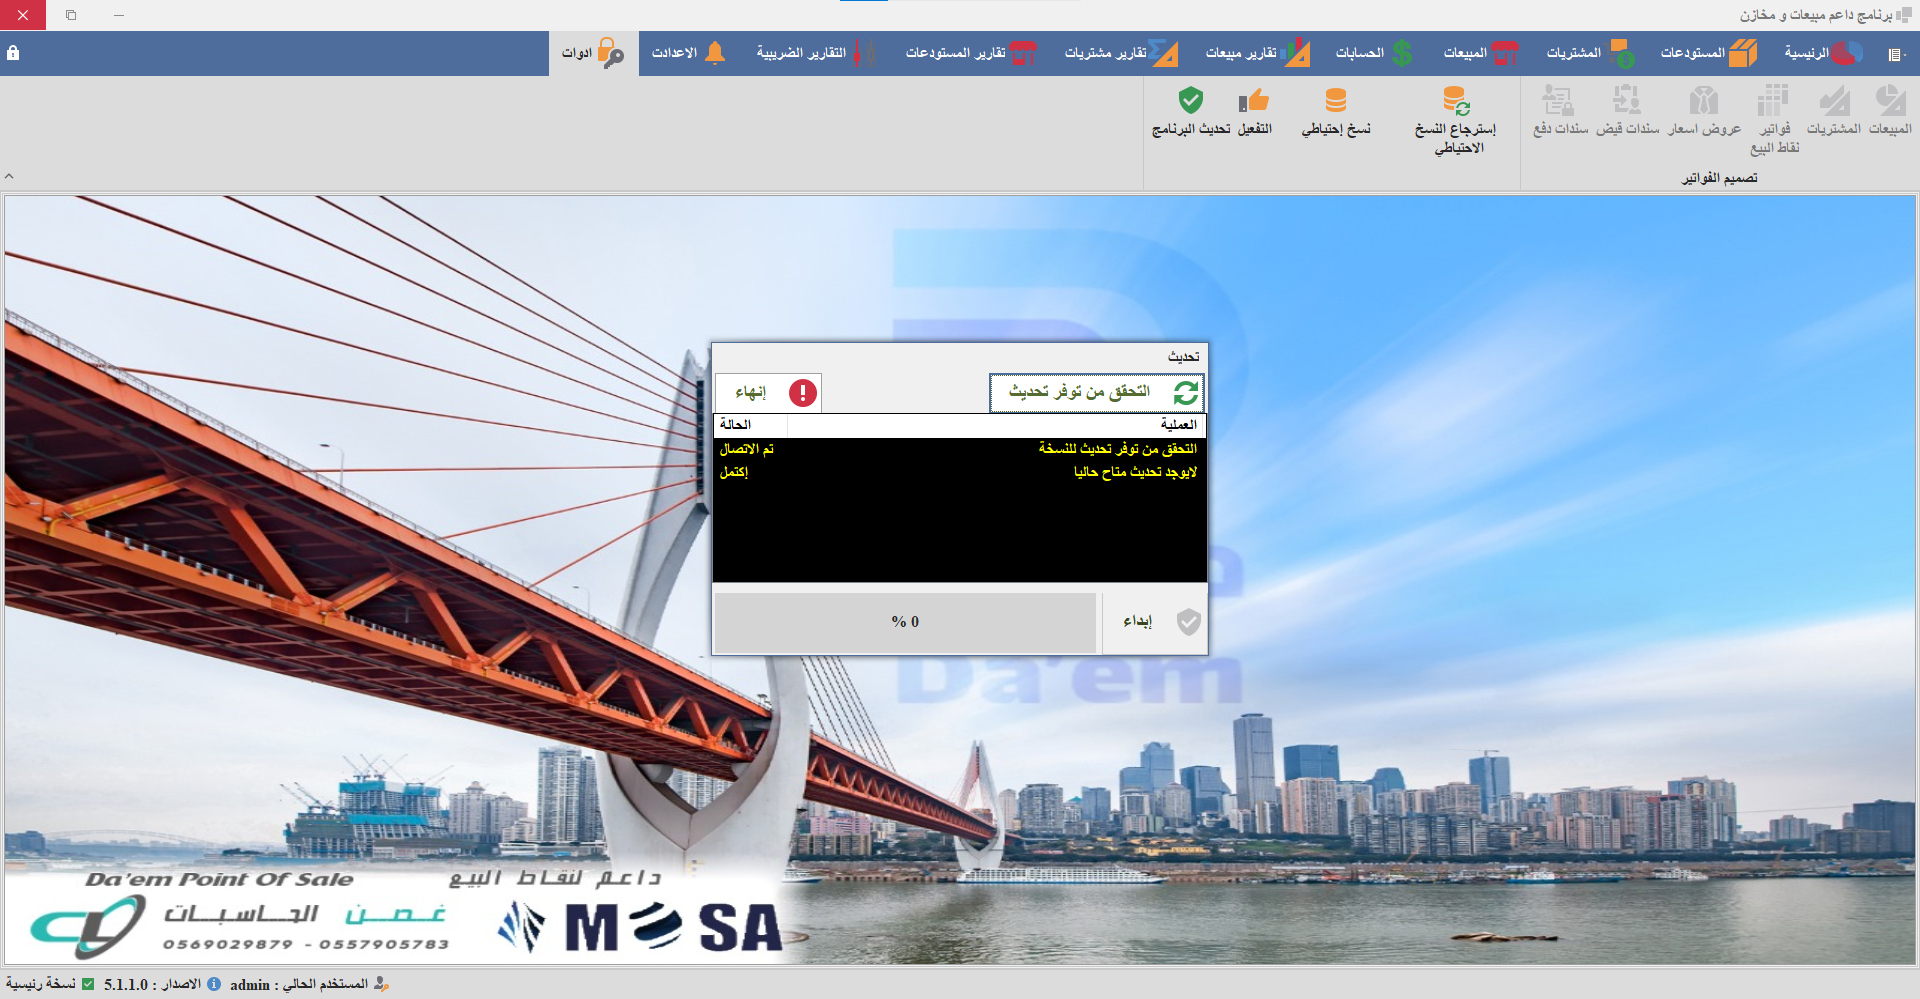Open the application menu dropdown button
1920x999 pixels.
[x=1895, y=54]
